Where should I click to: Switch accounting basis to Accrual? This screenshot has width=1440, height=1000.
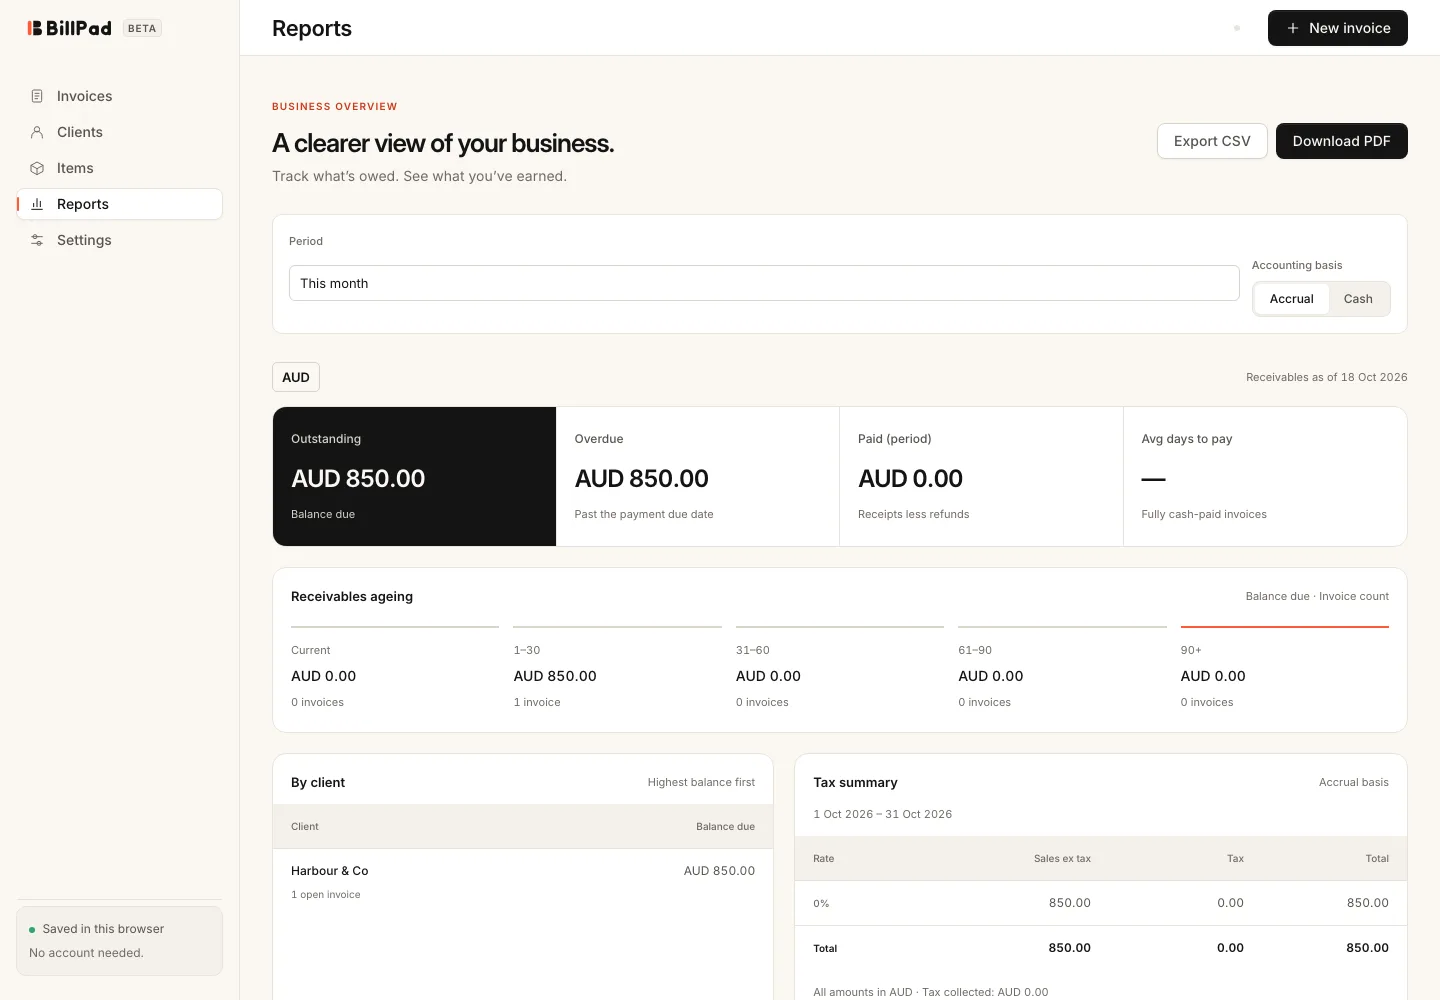[x=1291, y=299]
